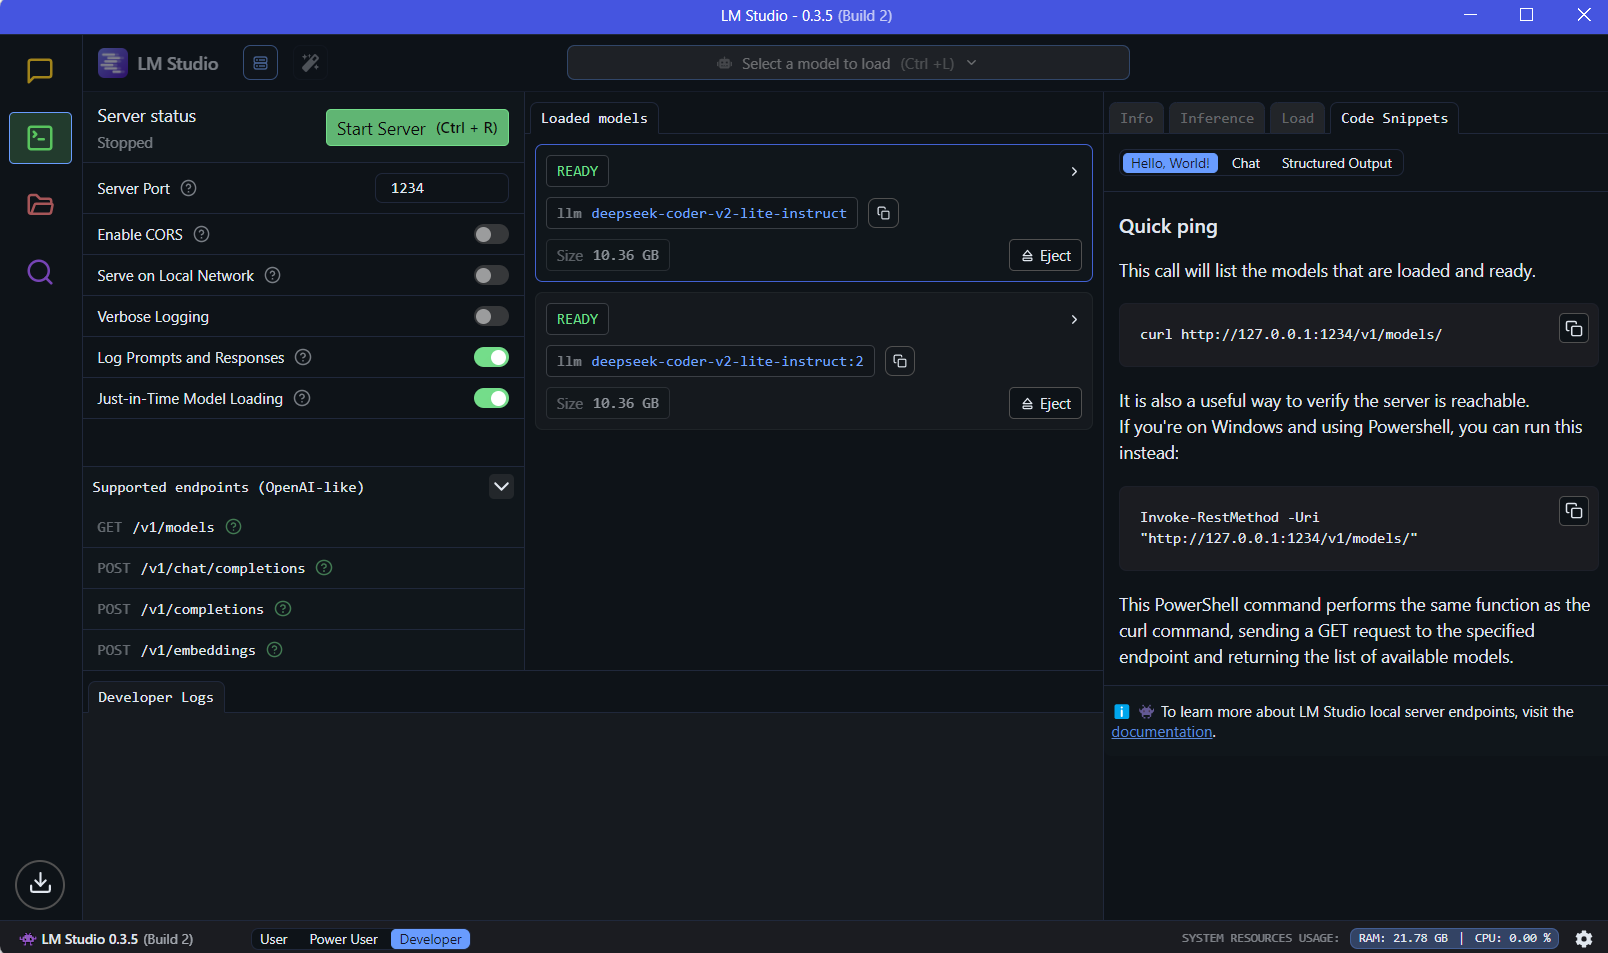Collapse the Supported endpoints section
The image size is (1608, 953).
point(501,487)
